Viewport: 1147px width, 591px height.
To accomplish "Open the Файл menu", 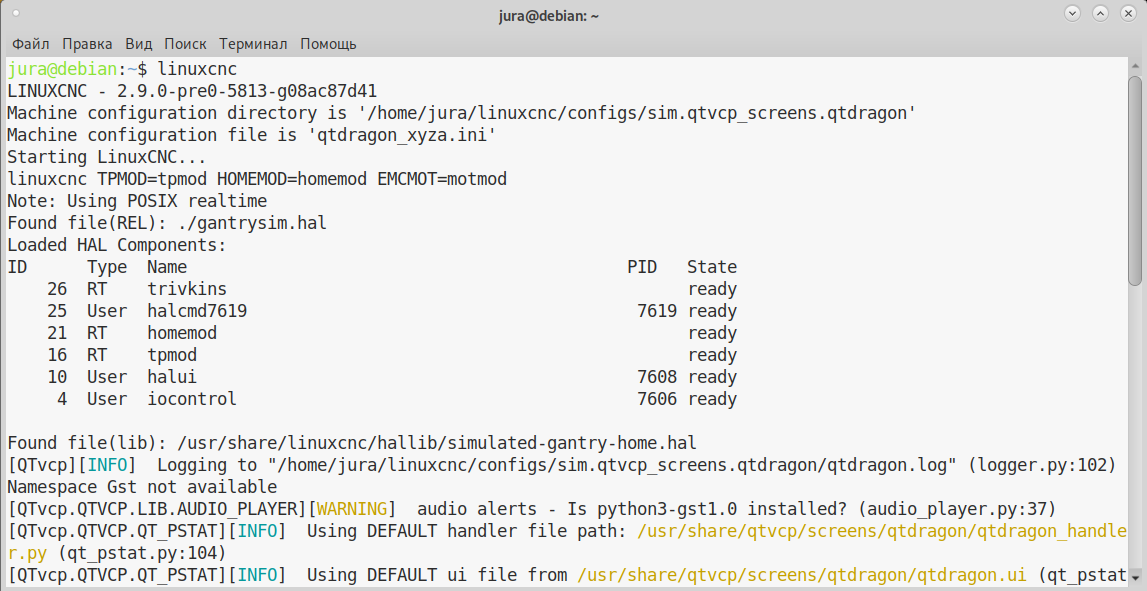I will point(31,44).
